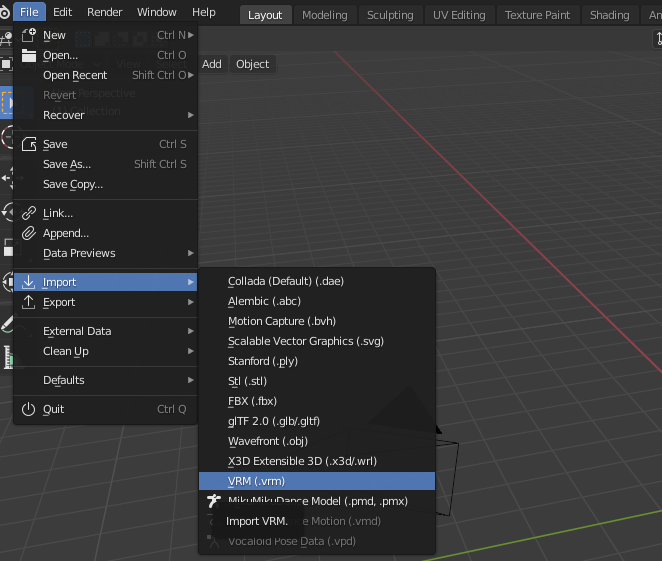Expand the Open Recent submenu
The image size is (662, 561).
(x=106, y=75)
